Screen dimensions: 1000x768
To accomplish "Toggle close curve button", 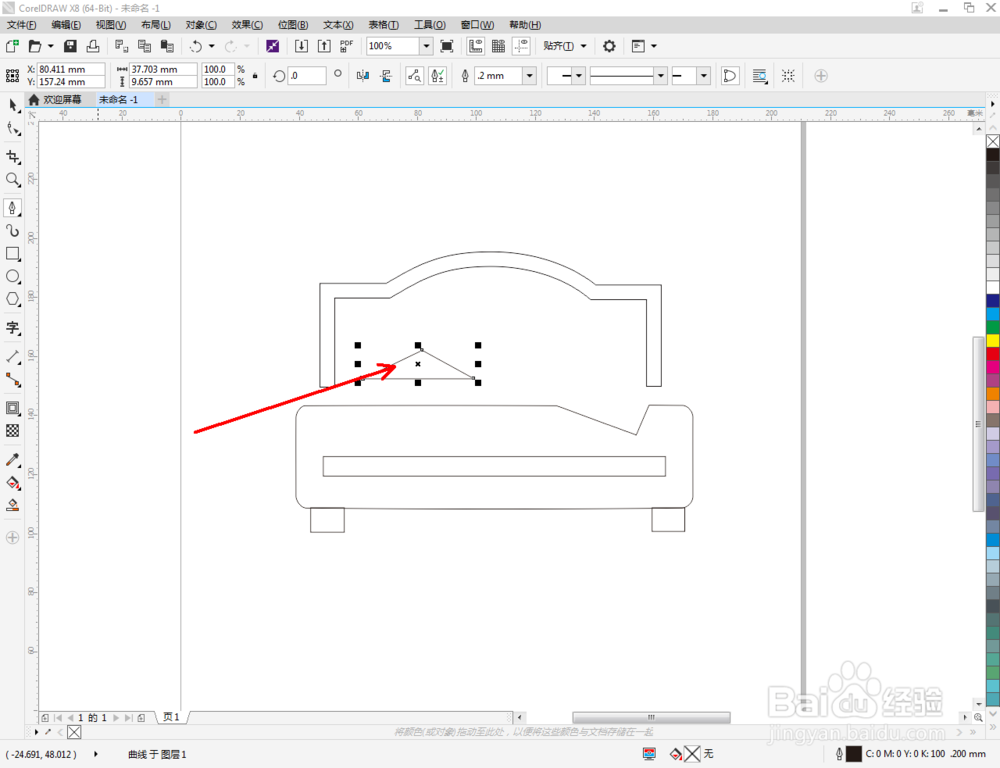I will coord(729,76).
